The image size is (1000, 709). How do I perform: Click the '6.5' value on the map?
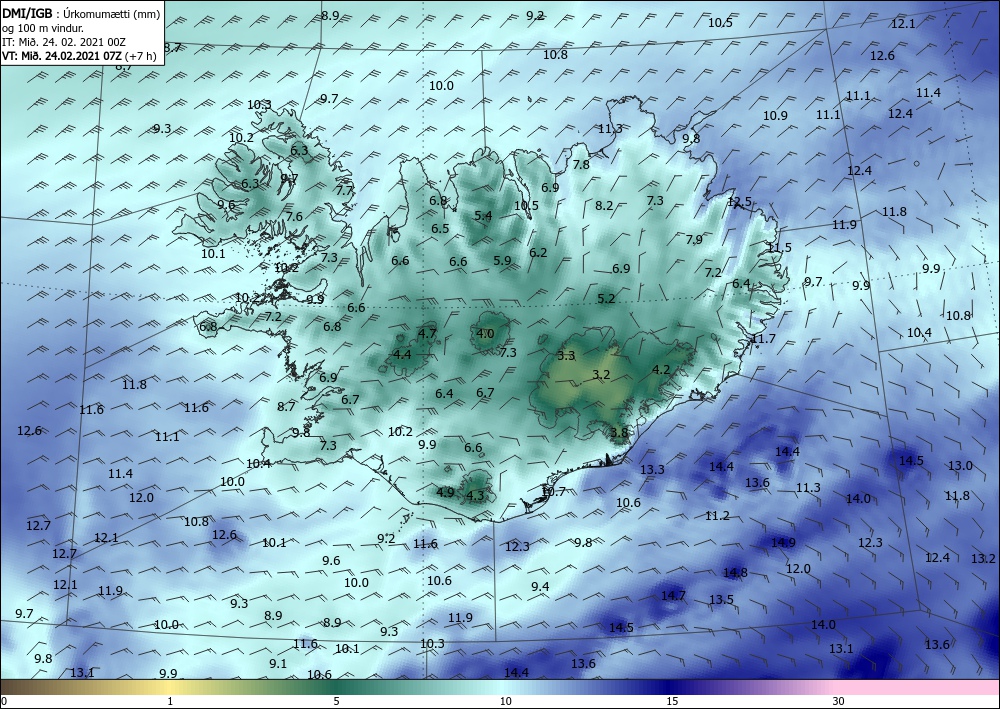click(440, 228)
